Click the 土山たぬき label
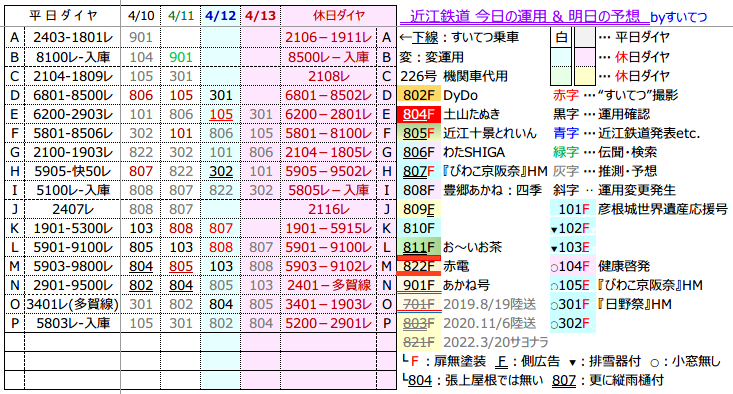733x394 pixels. [x=471, y=114]
